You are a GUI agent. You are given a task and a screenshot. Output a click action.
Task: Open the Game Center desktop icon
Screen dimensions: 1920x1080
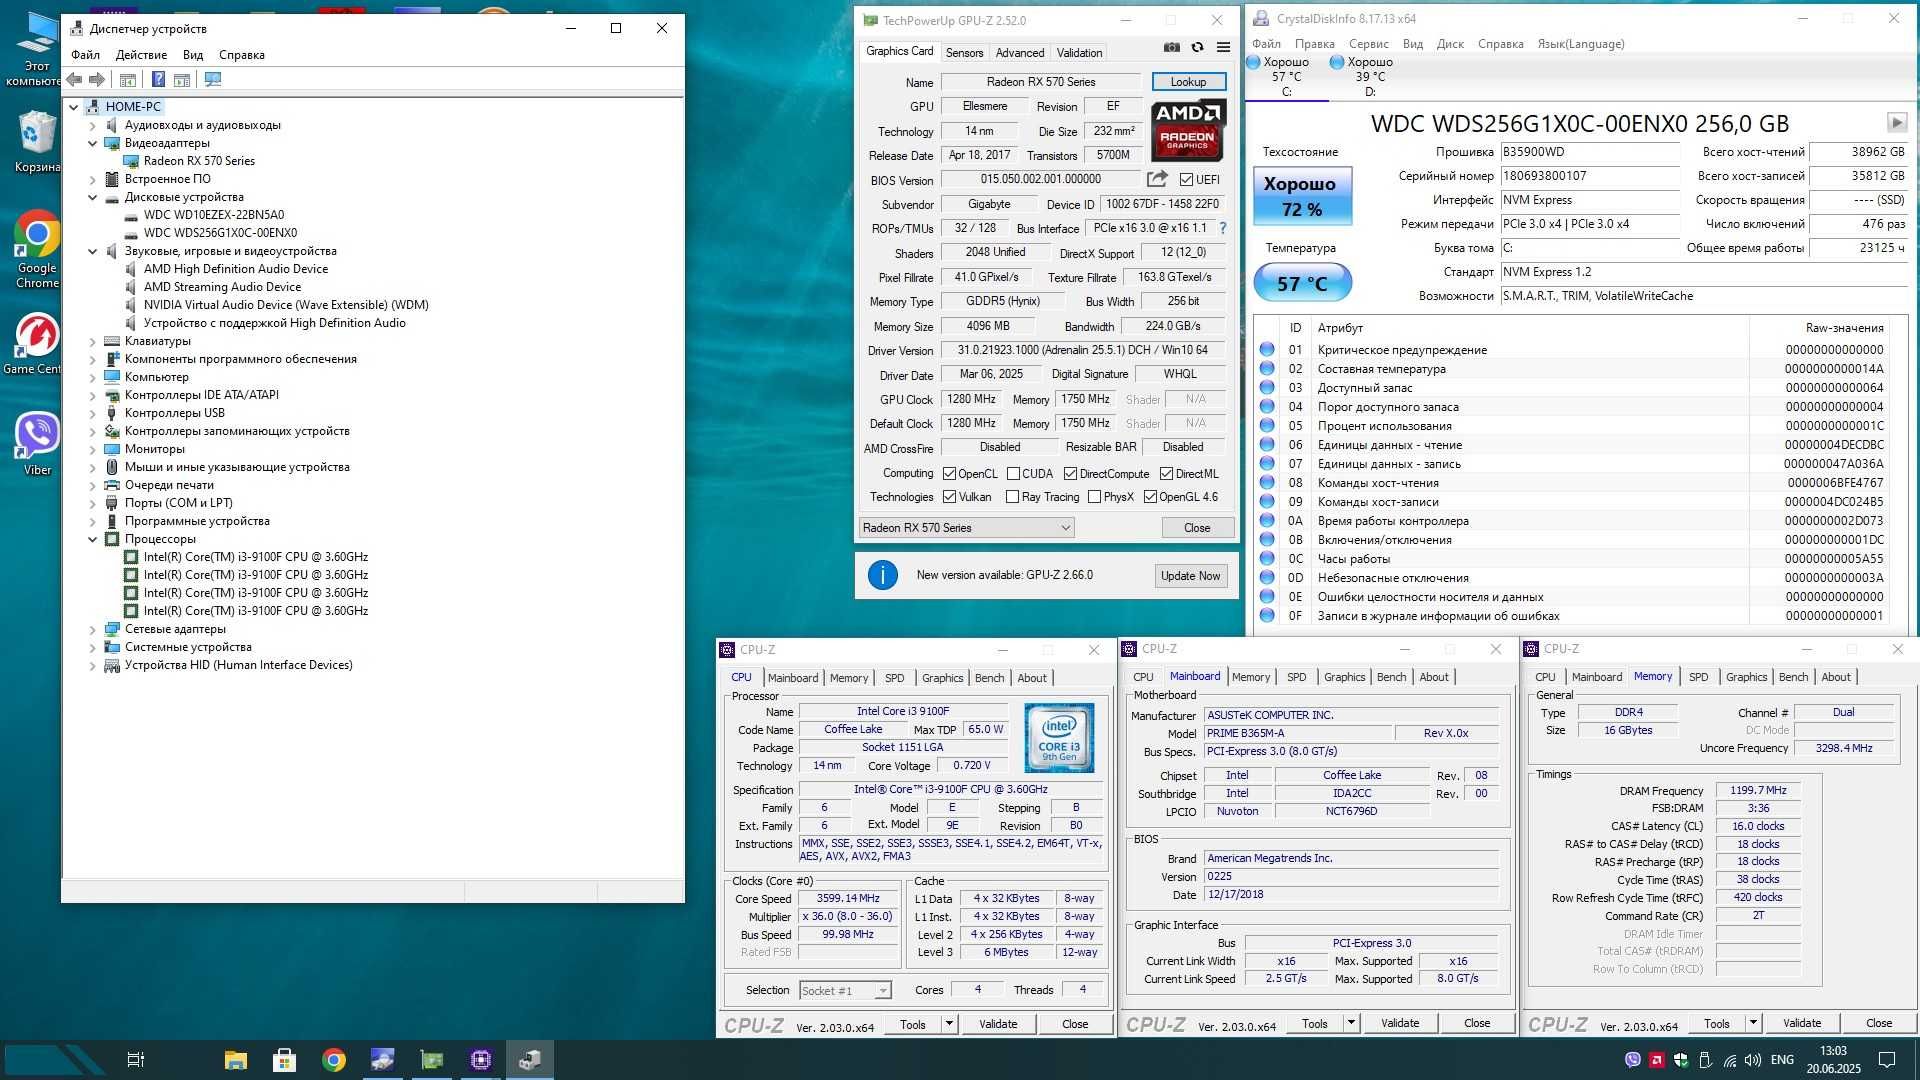tap(34, 345)
